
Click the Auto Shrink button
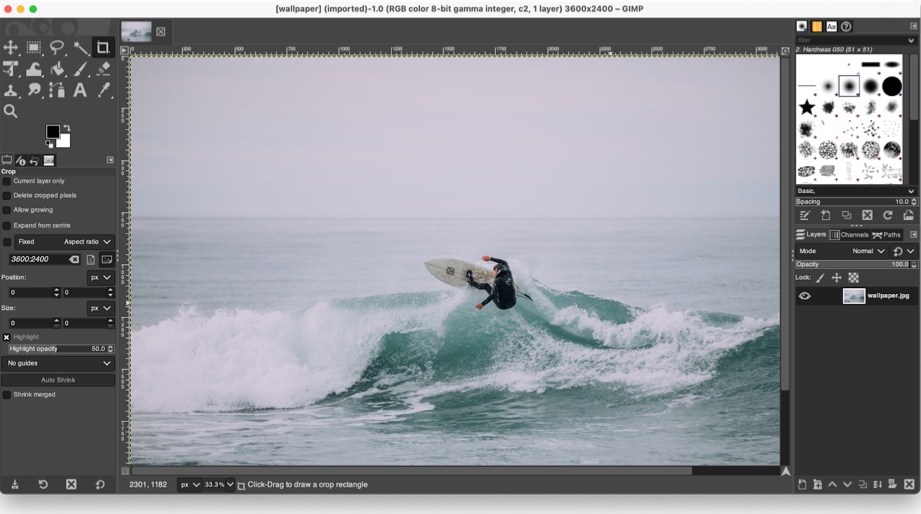pyautogui.click(x=58, y=380)
